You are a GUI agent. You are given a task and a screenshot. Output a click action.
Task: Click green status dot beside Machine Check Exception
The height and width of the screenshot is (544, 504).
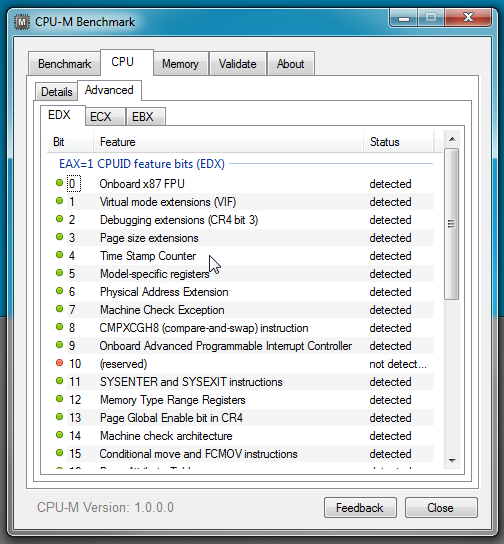pyautogui.click(x=59, y=308)
